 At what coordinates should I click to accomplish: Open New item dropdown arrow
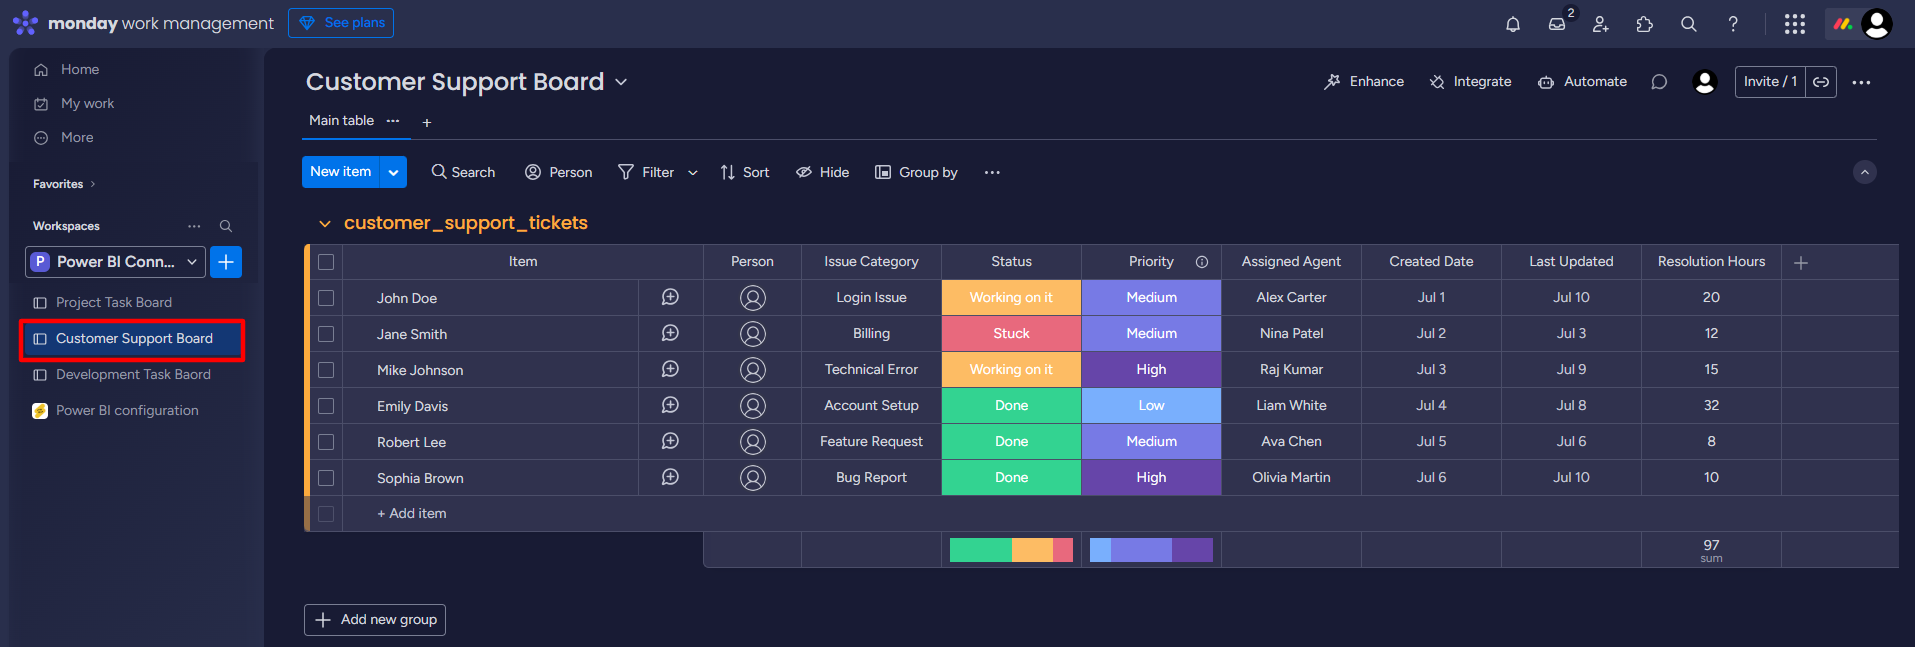pyautogui.click(x=394, y=172)
